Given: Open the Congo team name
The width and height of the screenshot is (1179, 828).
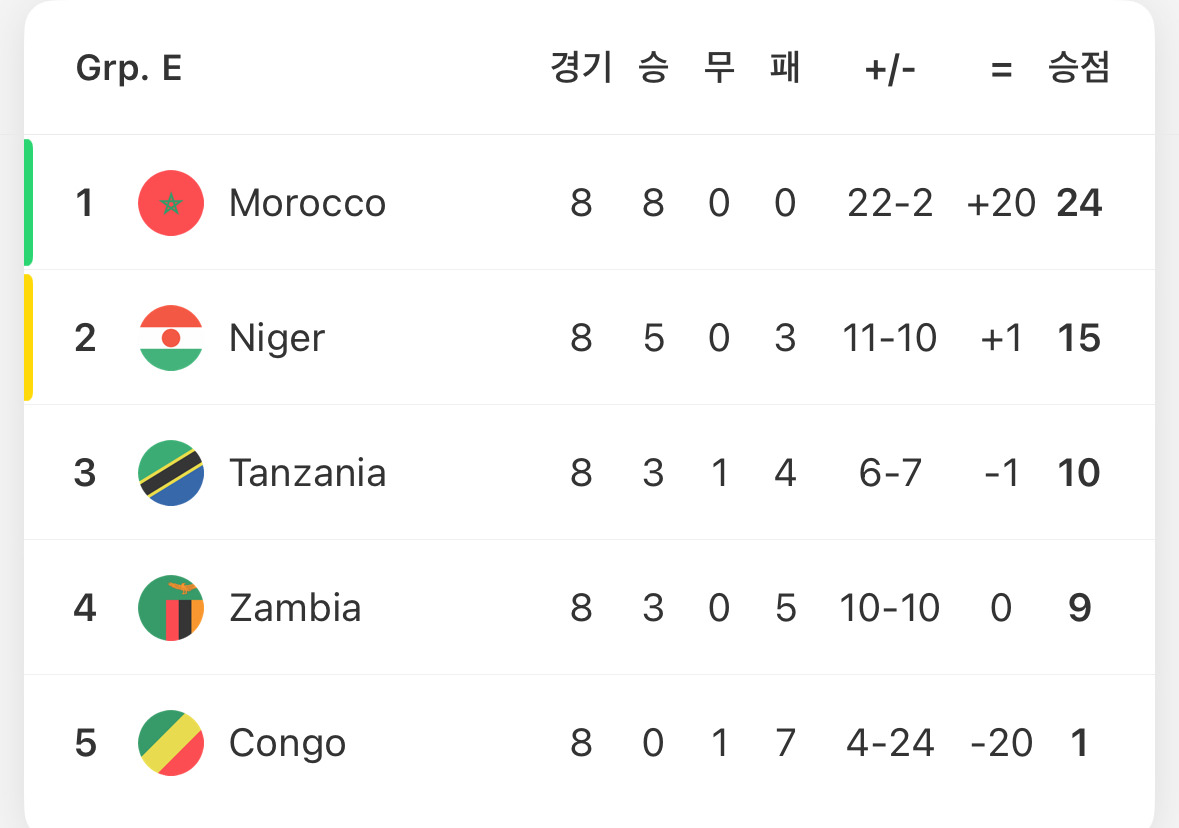Looking at the screenshot, I should pyautogui.click(x=287, y=743).
